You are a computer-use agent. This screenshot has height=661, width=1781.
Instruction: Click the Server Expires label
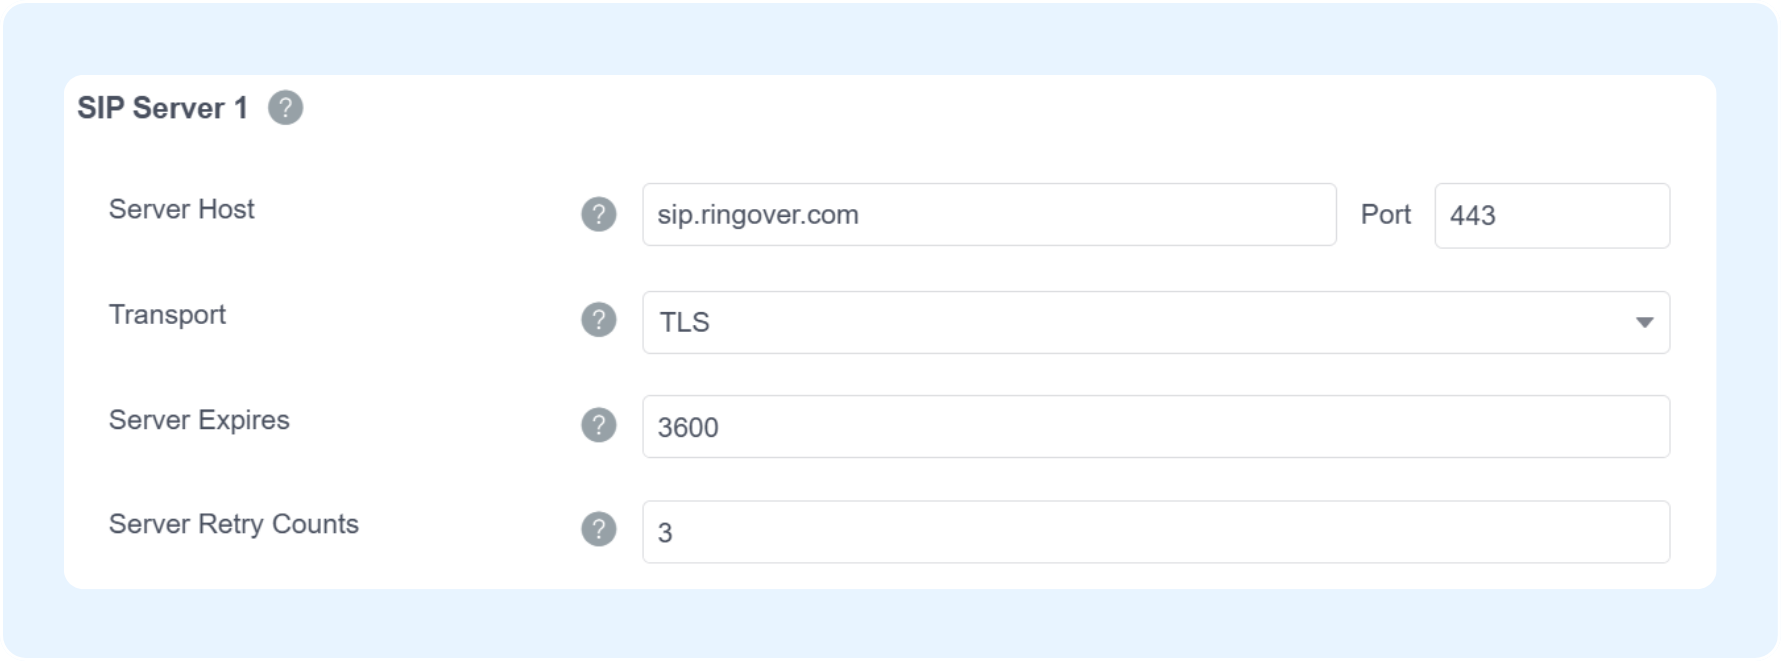(x=199, y=420)
